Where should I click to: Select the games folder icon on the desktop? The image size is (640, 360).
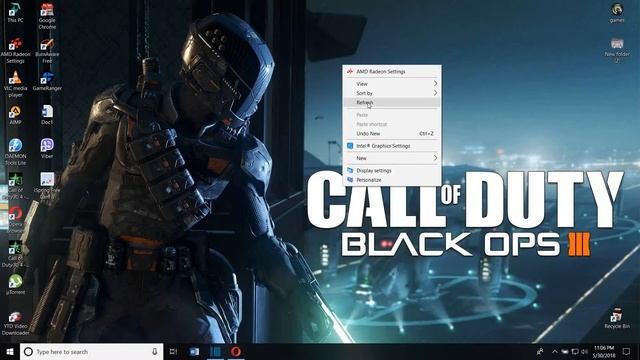coord(617,13)
